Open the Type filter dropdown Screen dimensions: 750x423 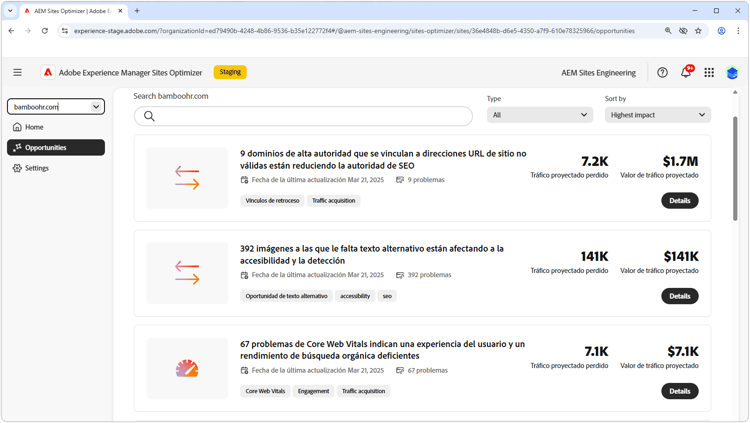(x=540, y=115)
